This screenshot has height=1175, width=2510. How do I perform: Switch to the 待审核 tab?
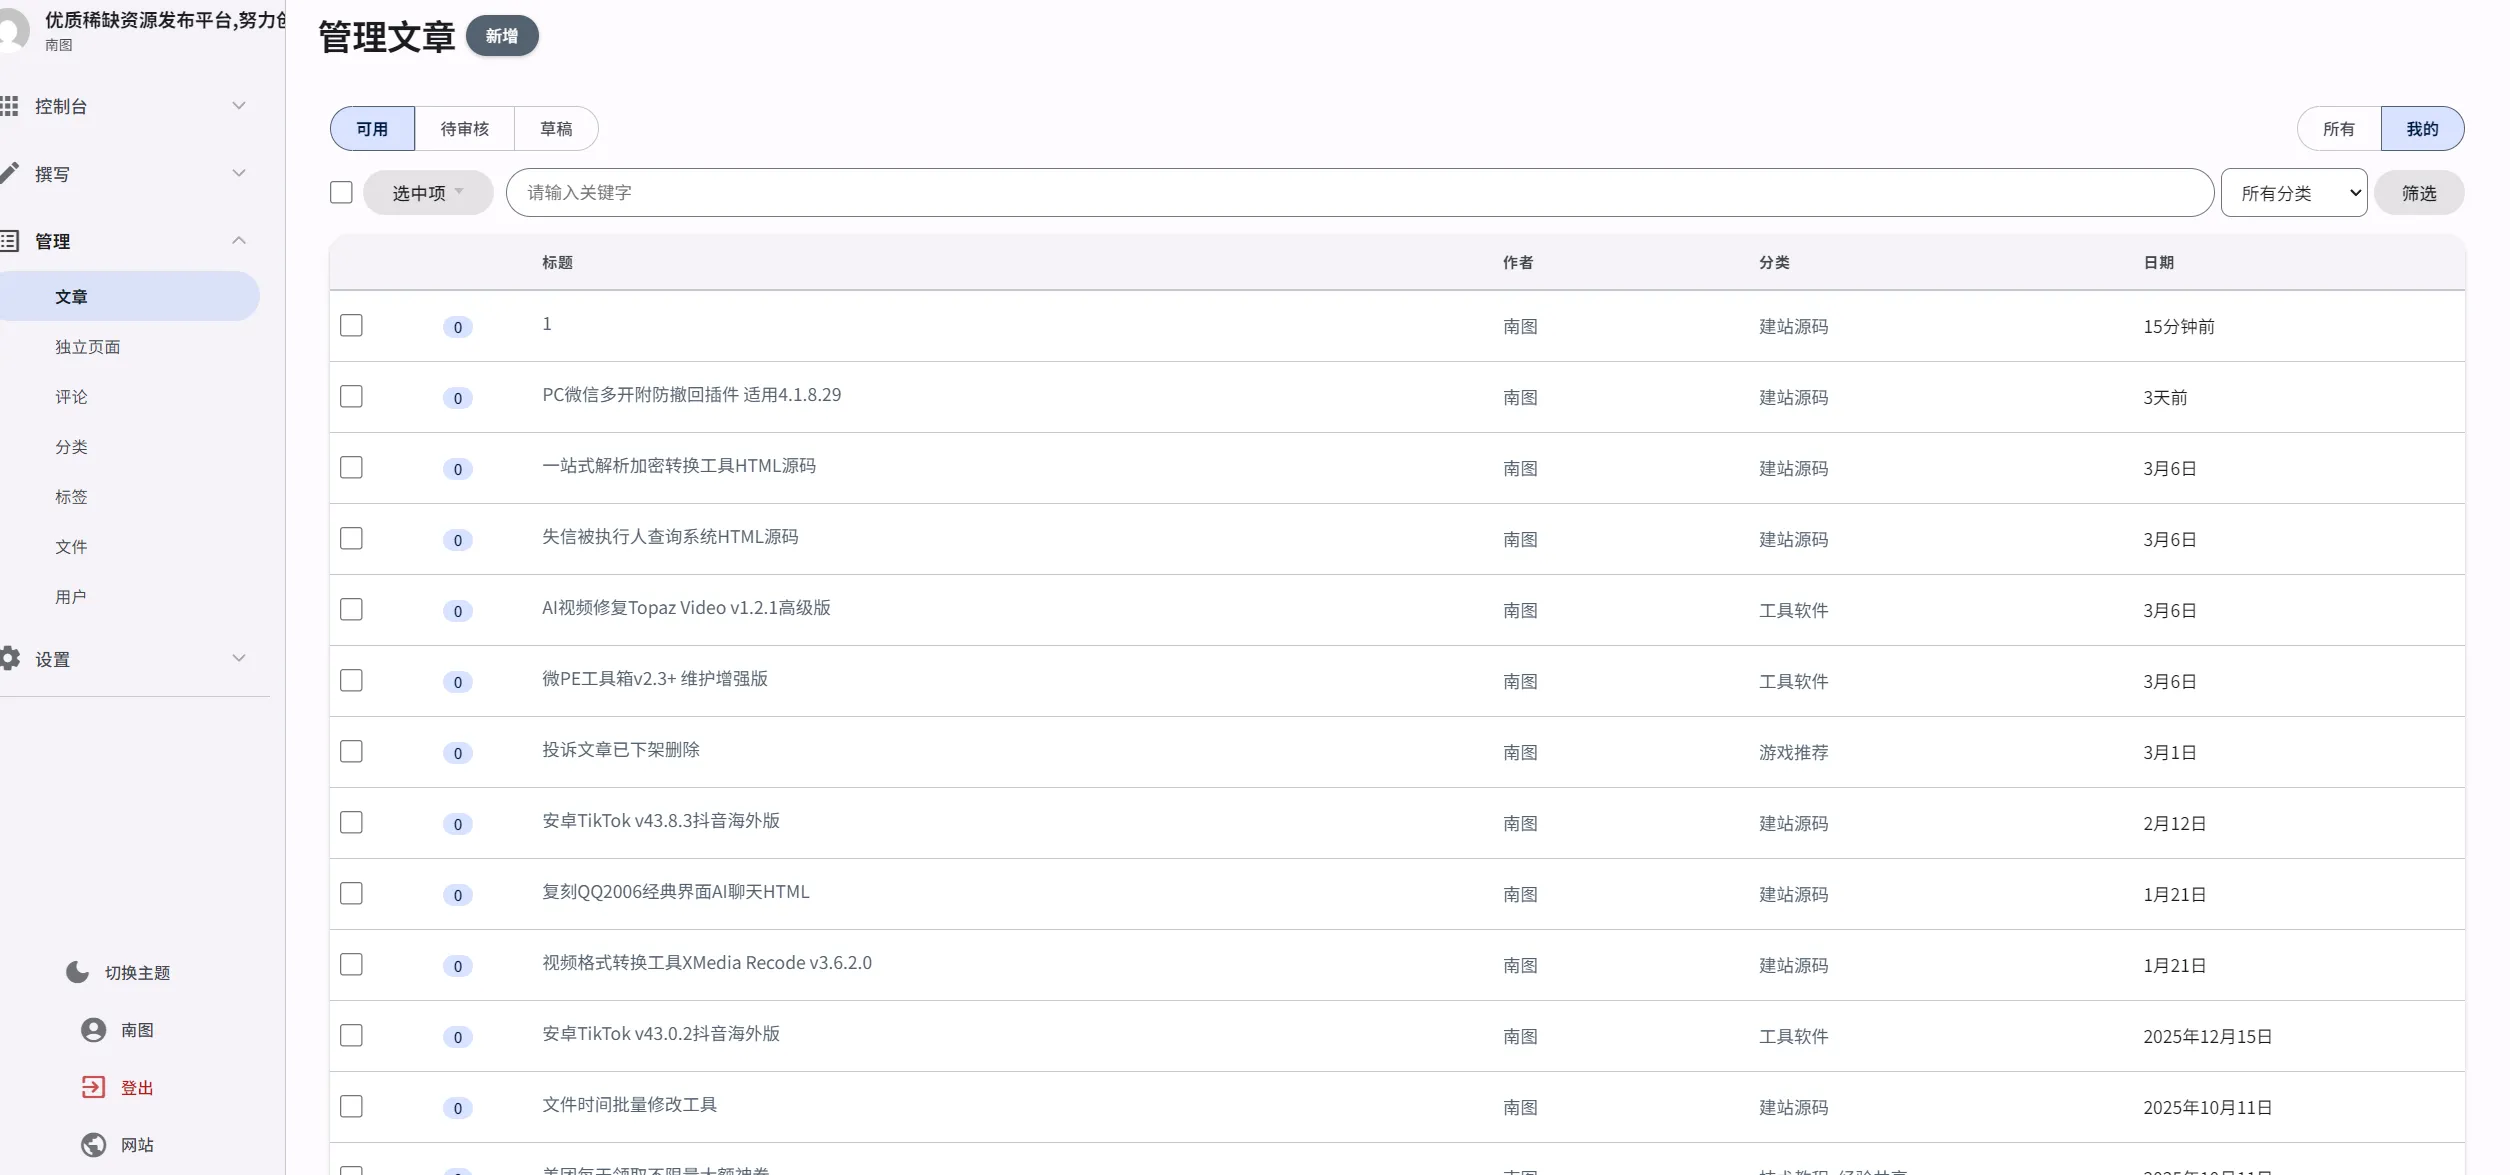point(464,129)
